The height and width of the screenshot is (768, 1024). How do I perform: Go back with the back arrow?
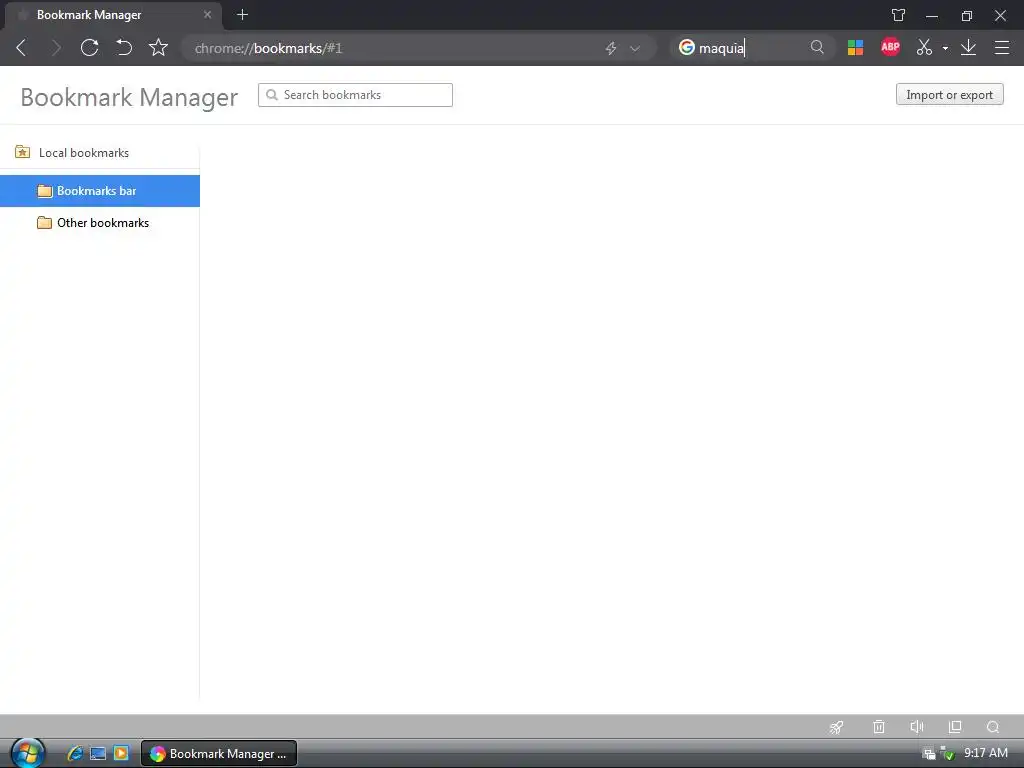pyautogui.click(x=22, y=48)
